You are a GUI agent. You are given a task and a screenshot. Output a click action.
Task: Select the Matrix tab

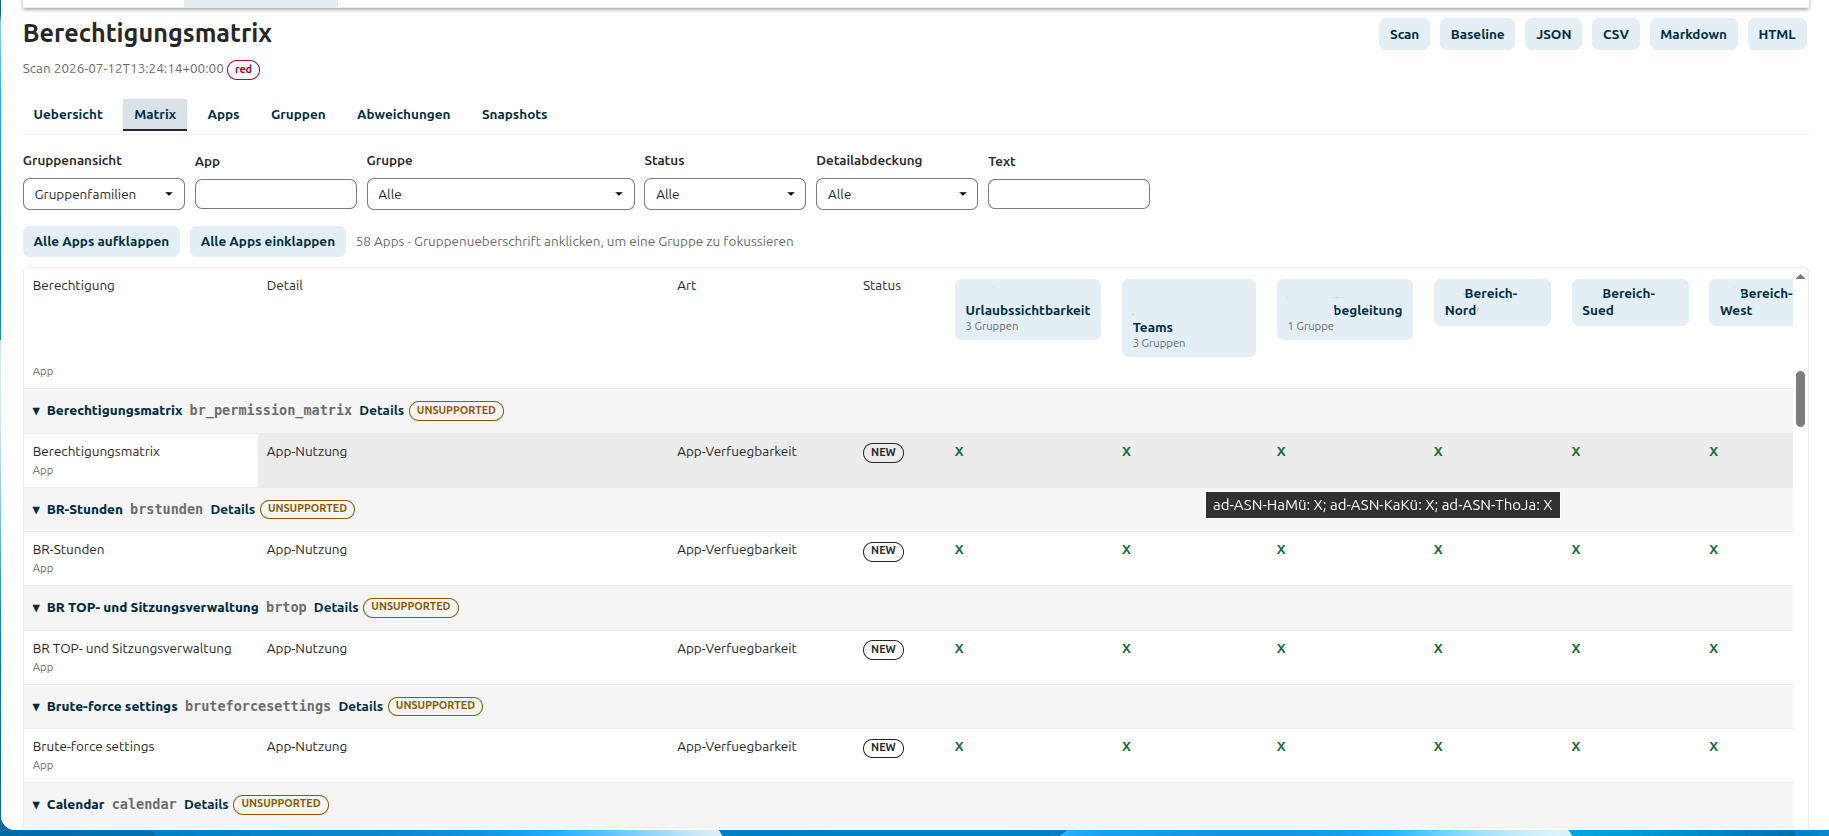point(155,115)
